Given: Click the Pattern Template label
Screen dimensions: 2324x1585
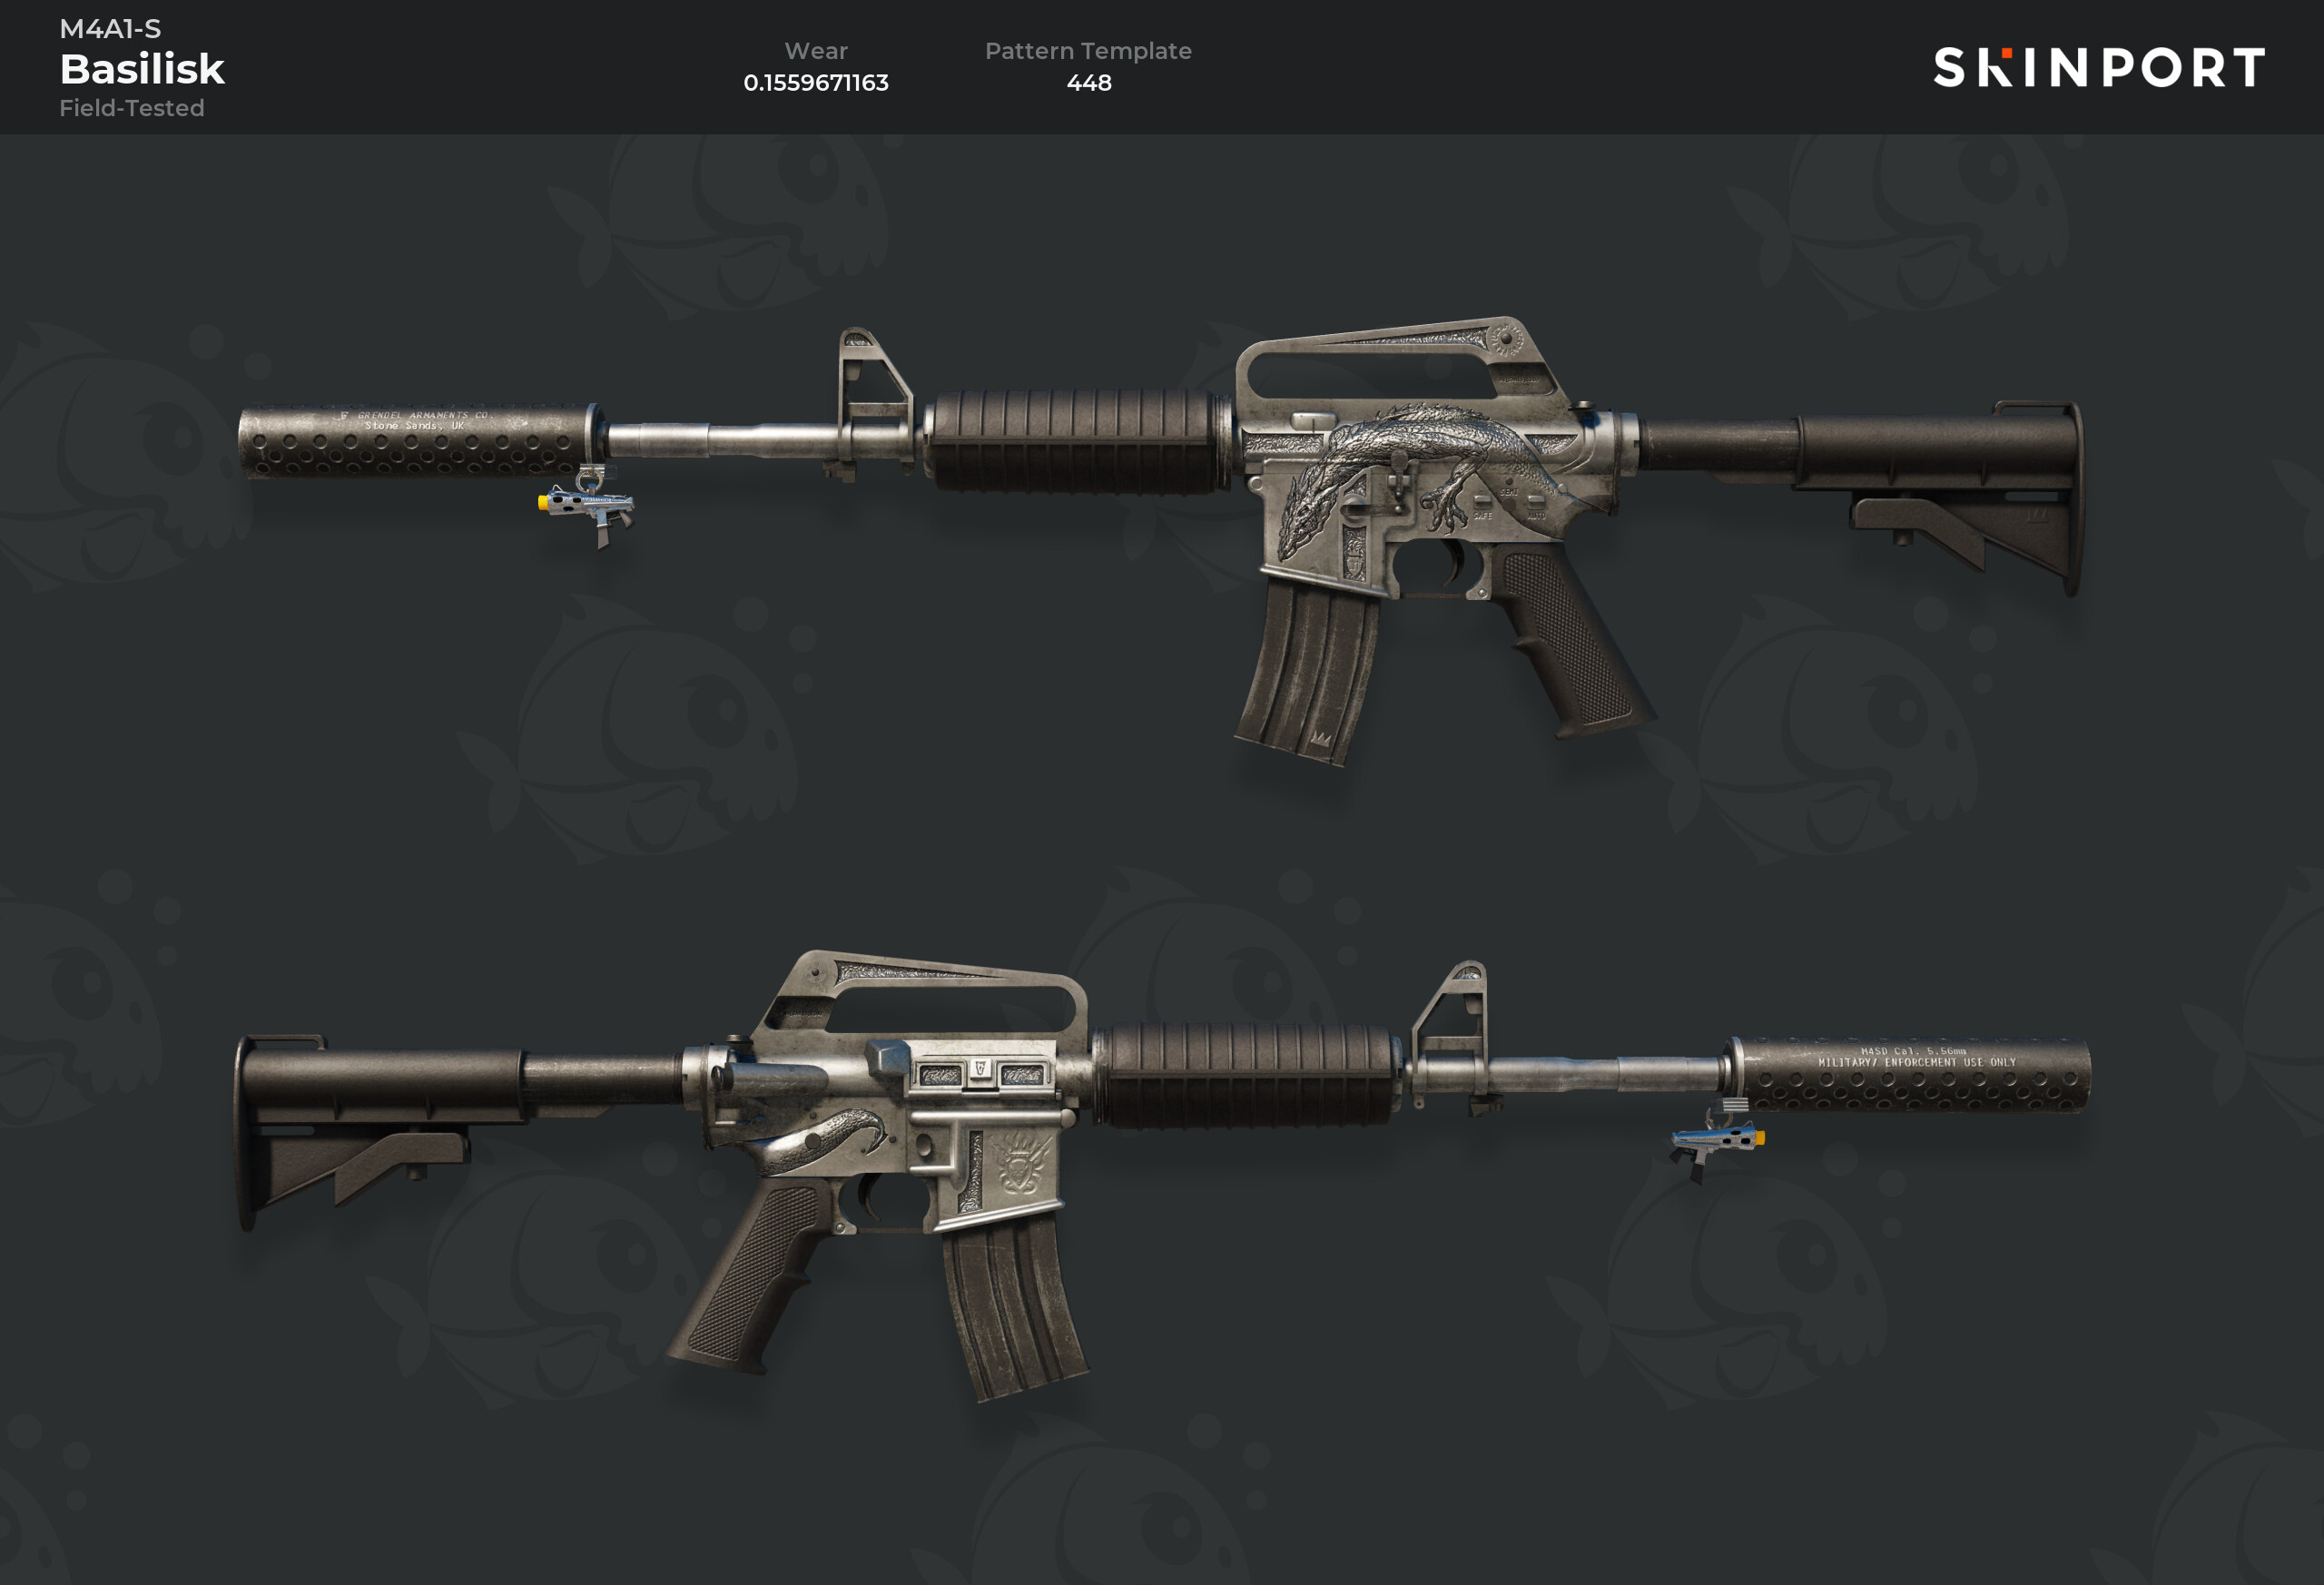Looking at the screenshot, I should [x=1088, y=51].
